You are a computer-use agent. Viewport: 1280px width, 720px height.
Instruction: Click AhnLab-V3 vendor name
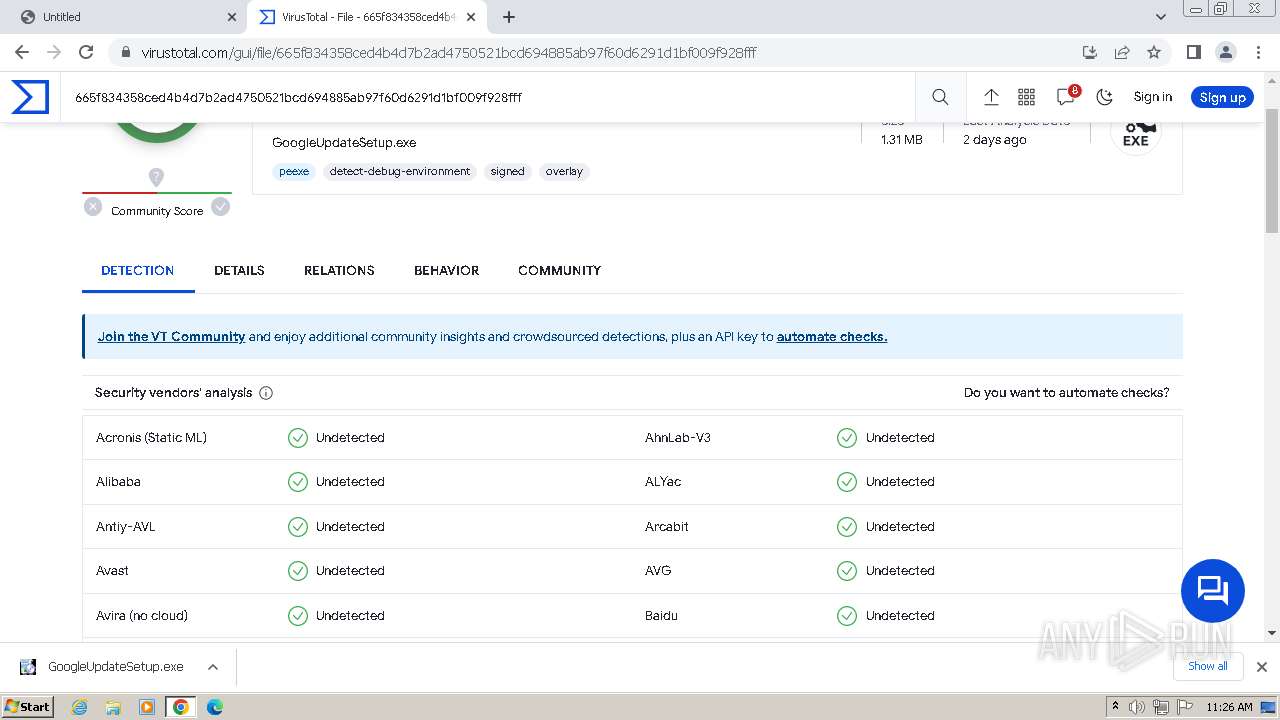(678, 438)
